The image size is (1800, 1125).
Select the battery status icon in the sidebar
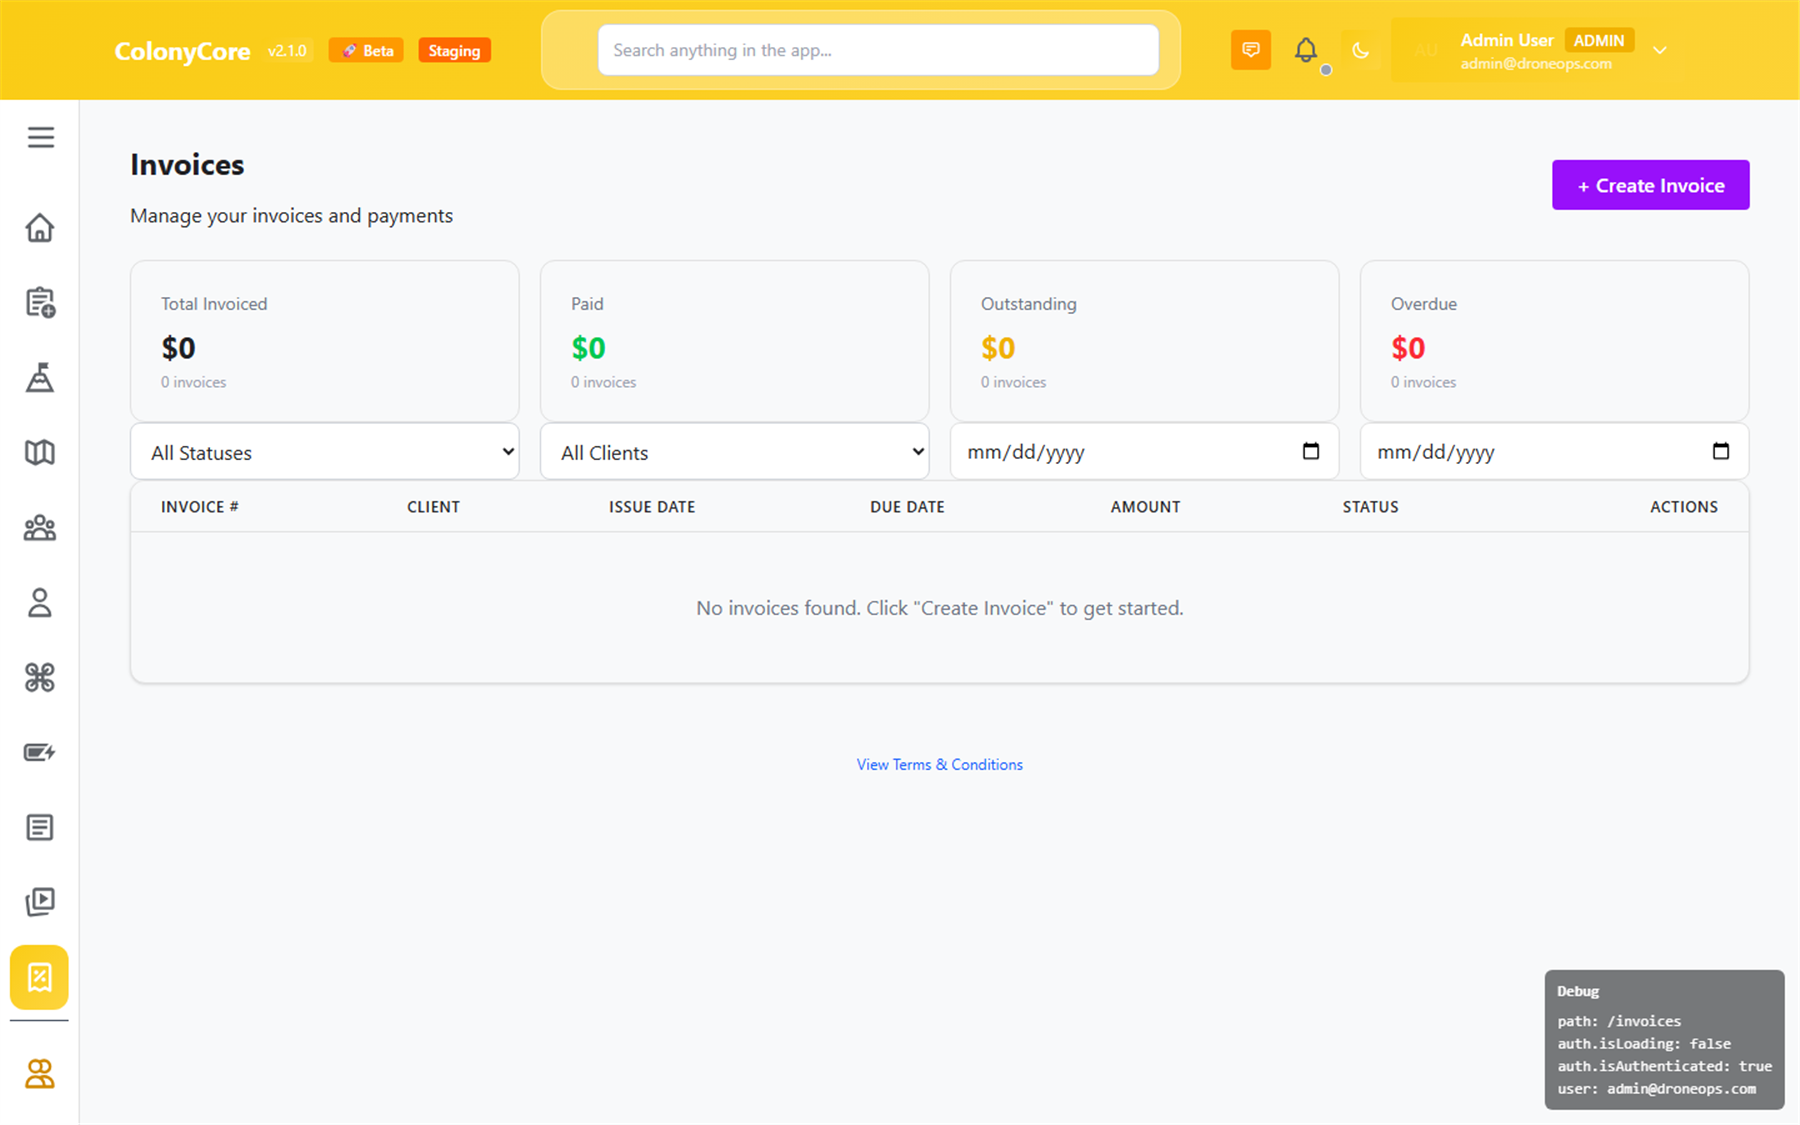point(40,752)
